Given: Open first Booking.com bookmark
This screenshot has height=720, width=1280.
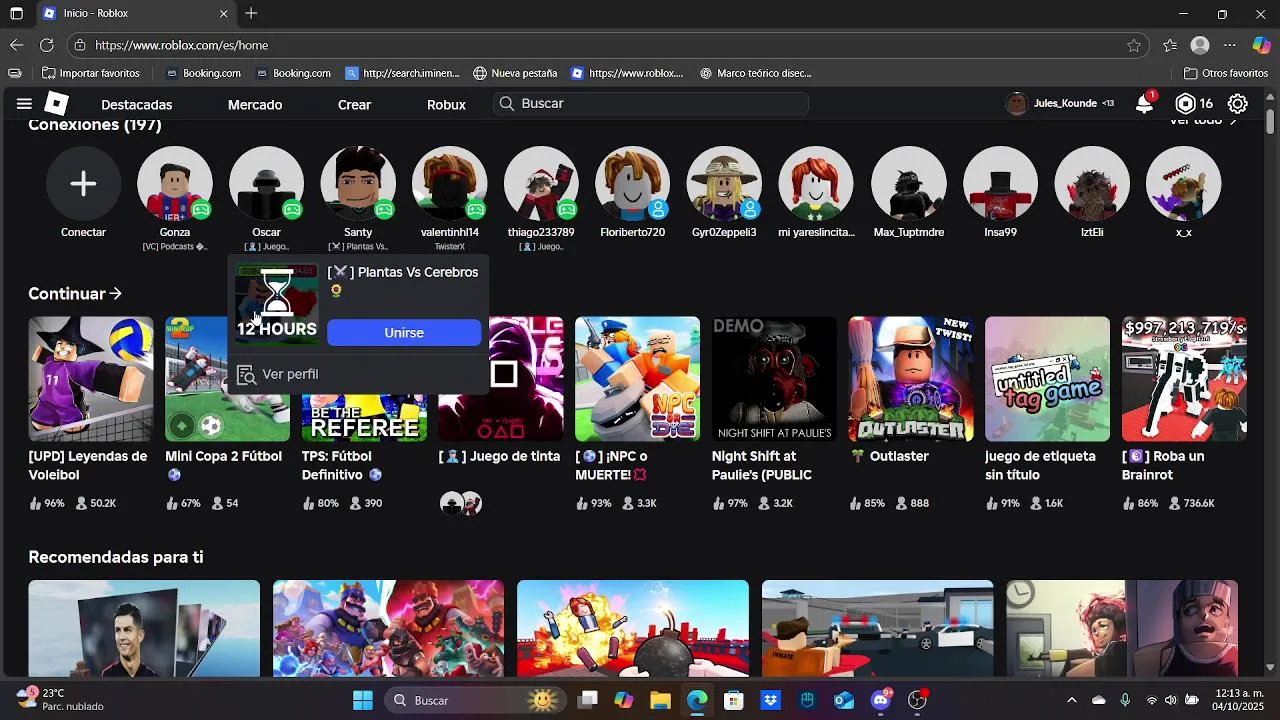Looking at the screenshot, I should click(203, 73).
